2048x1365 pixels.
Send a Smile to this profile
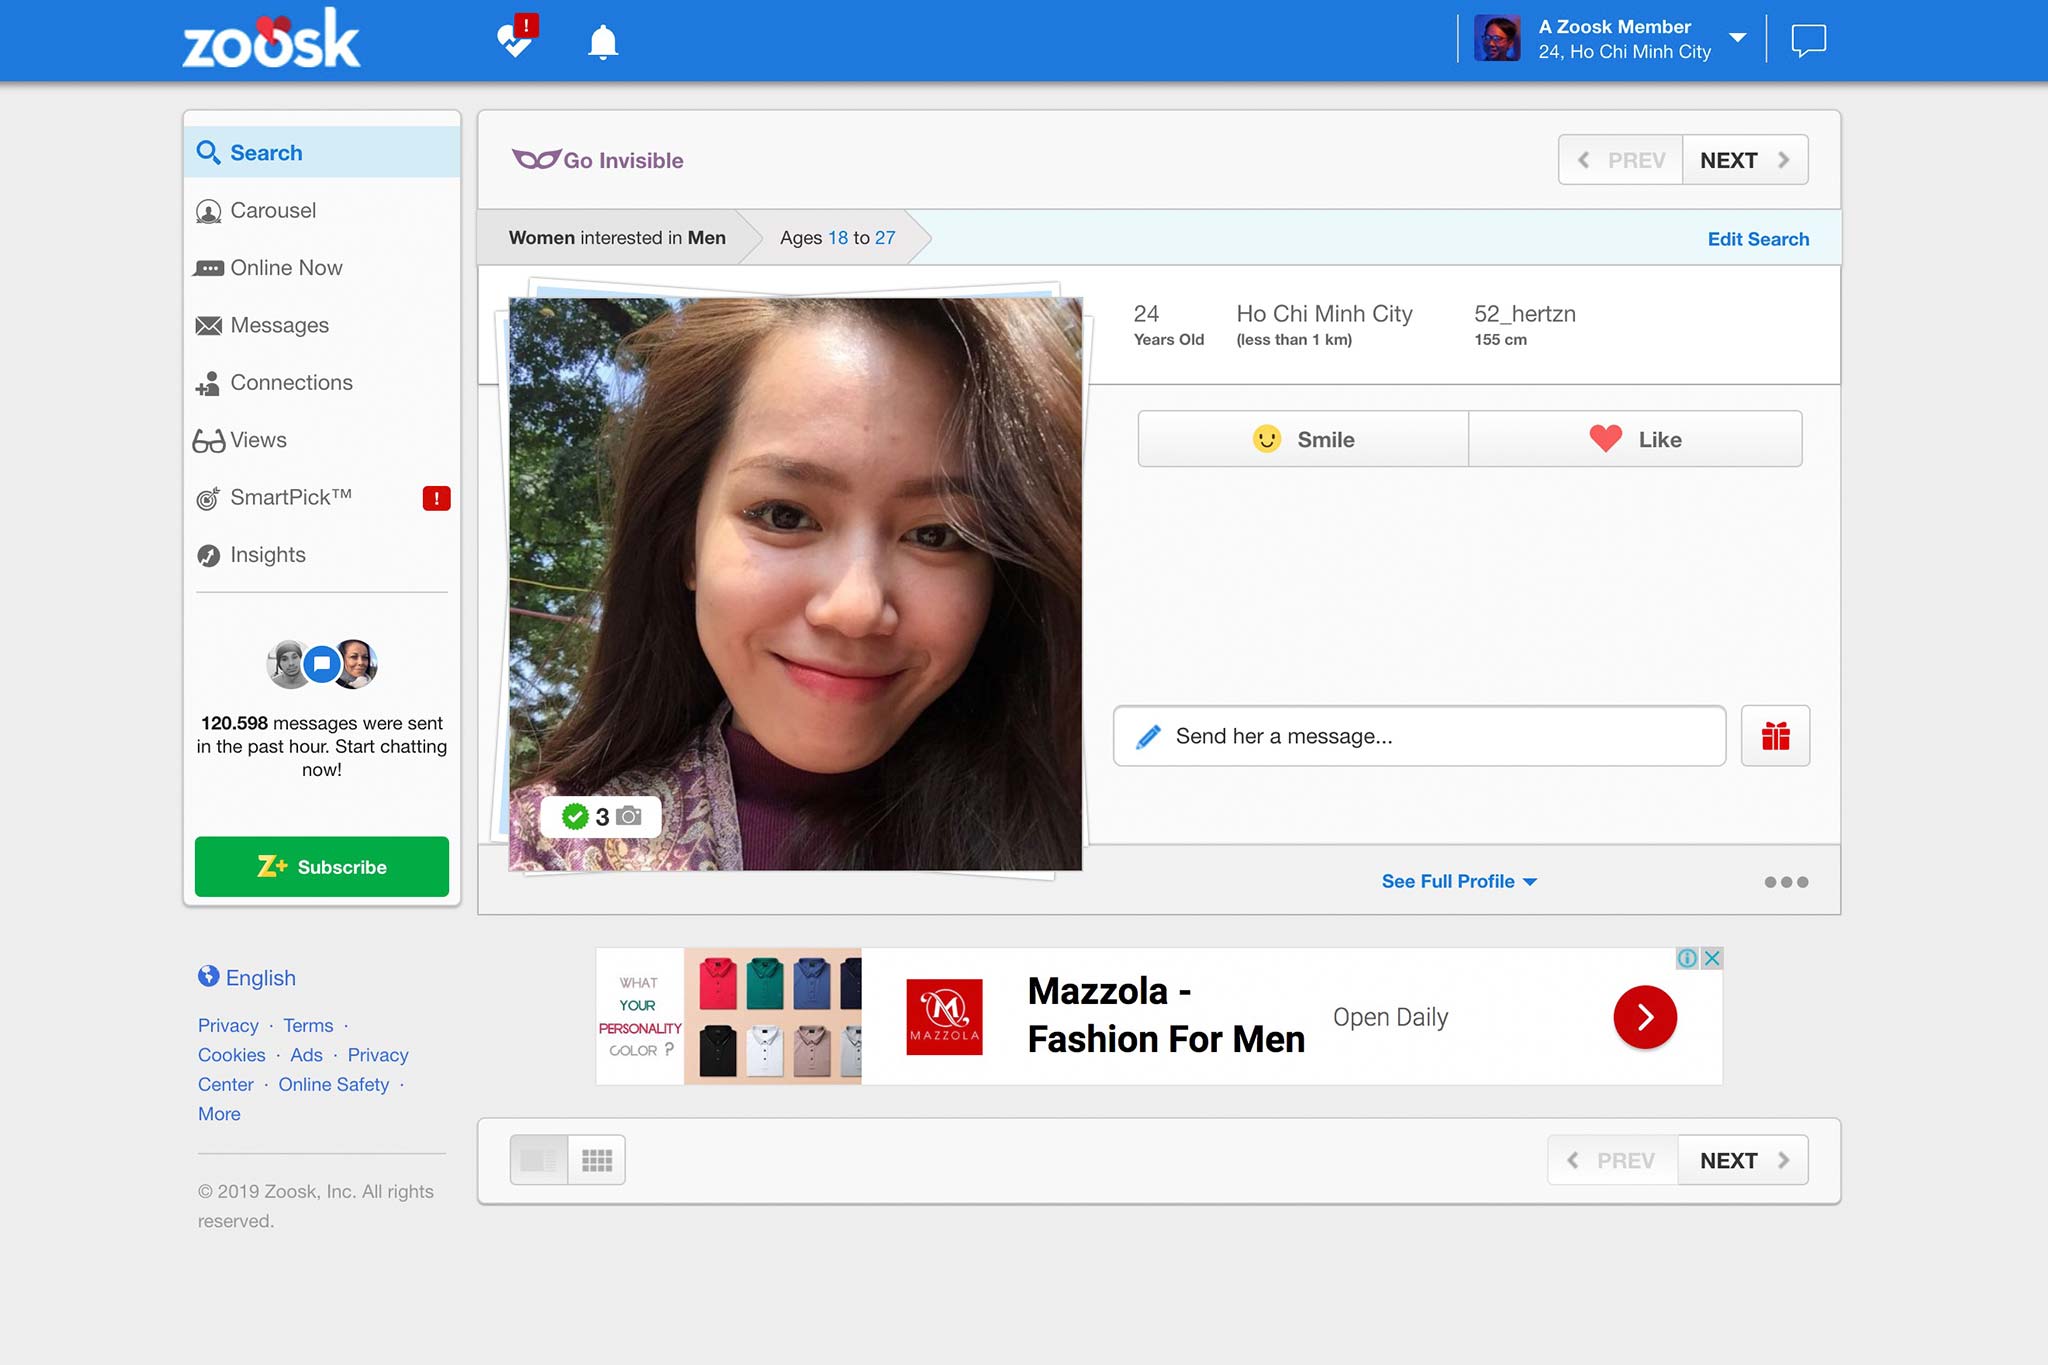(1303, 439)
